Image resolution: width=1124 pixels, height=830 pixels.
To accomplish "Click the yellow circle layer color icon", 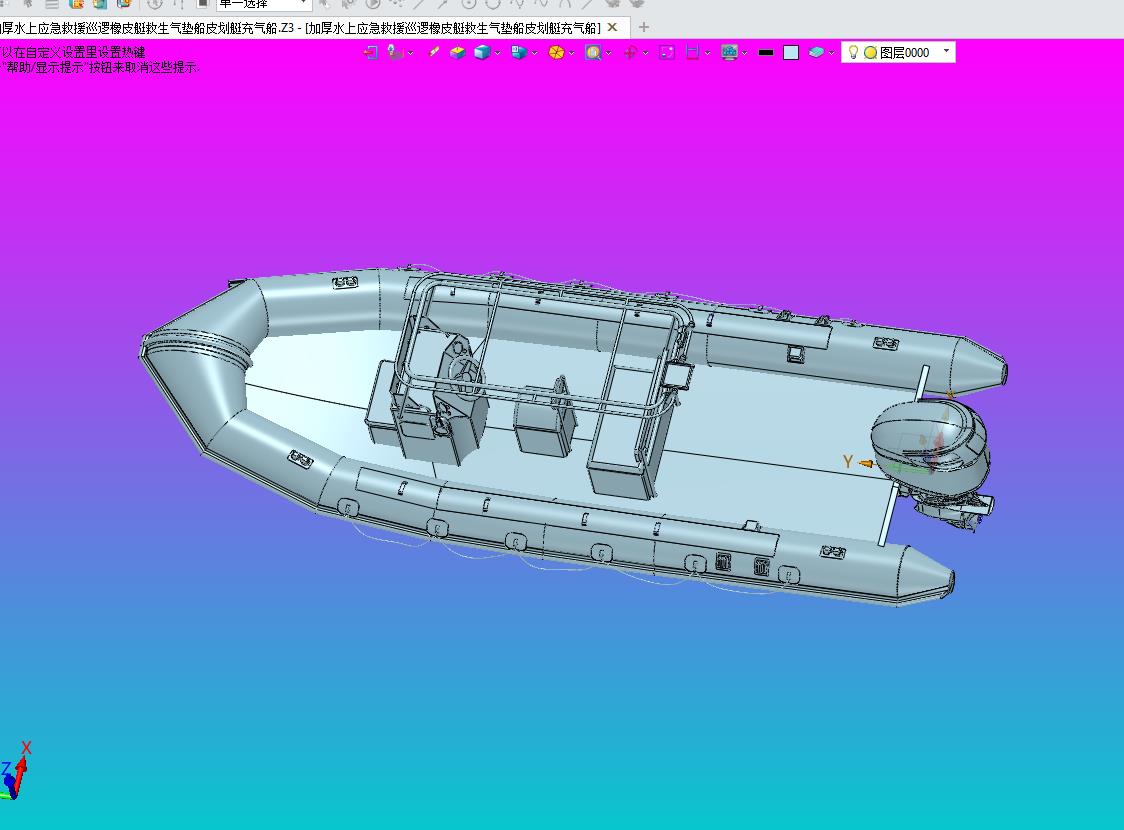I will (x=870, y=52).
